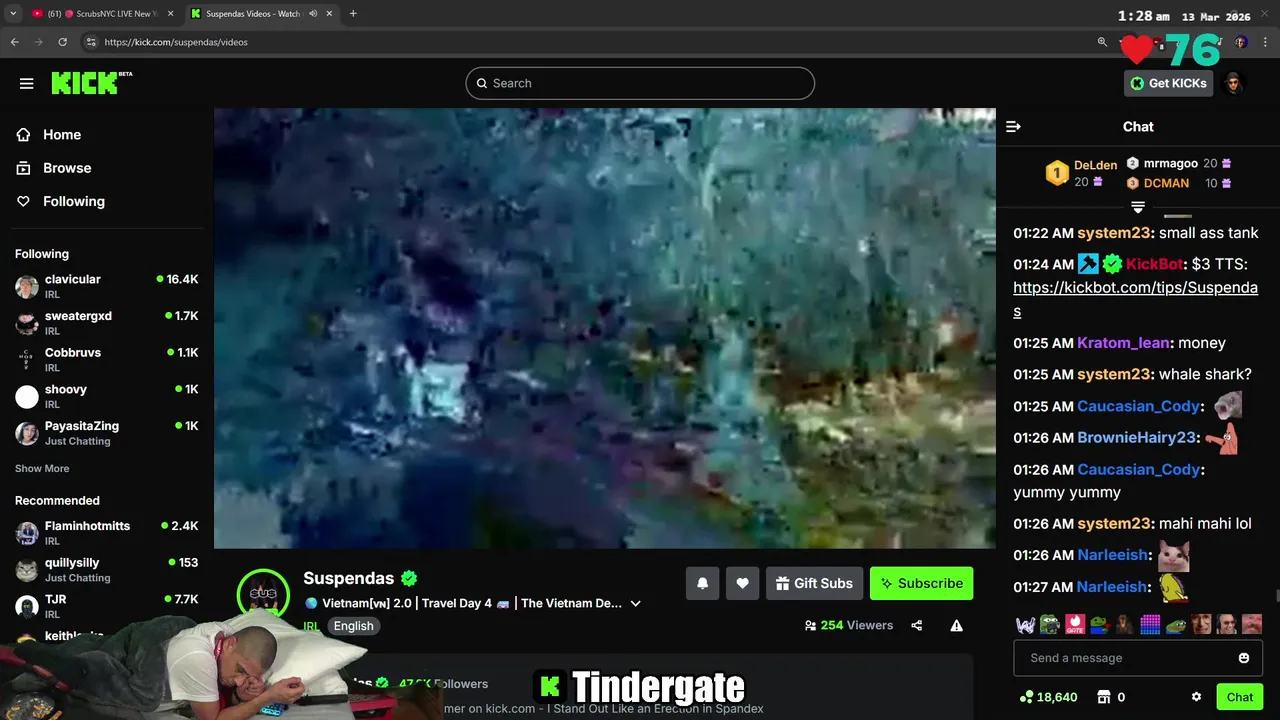Viewport: 1280px width, 720px height.
Task: Open Browse in sidebar
Action: [67, 168]
